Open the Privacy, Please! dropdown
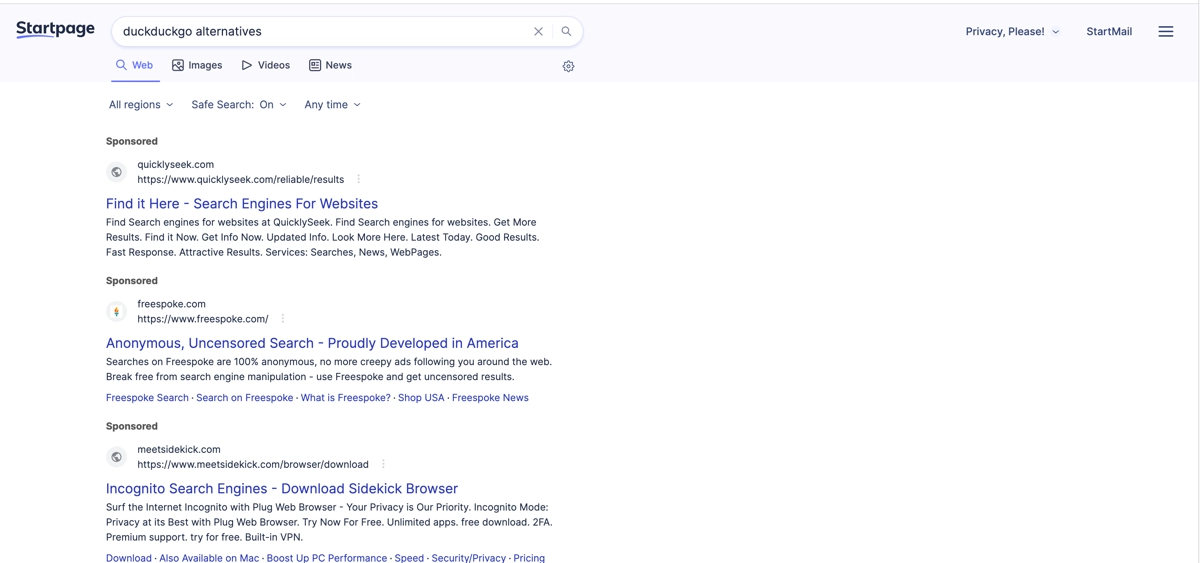 [x=1012, y=31]
